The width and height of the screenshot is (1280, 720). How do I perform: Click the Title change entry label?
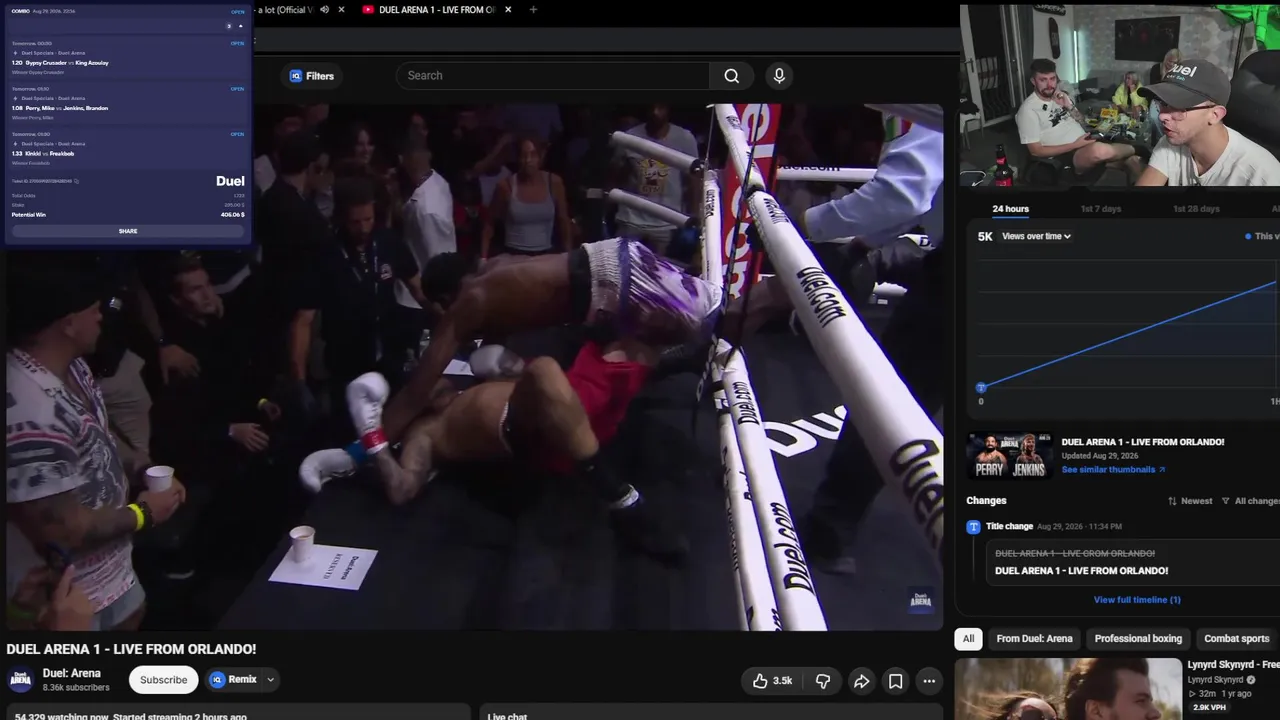1009,527
